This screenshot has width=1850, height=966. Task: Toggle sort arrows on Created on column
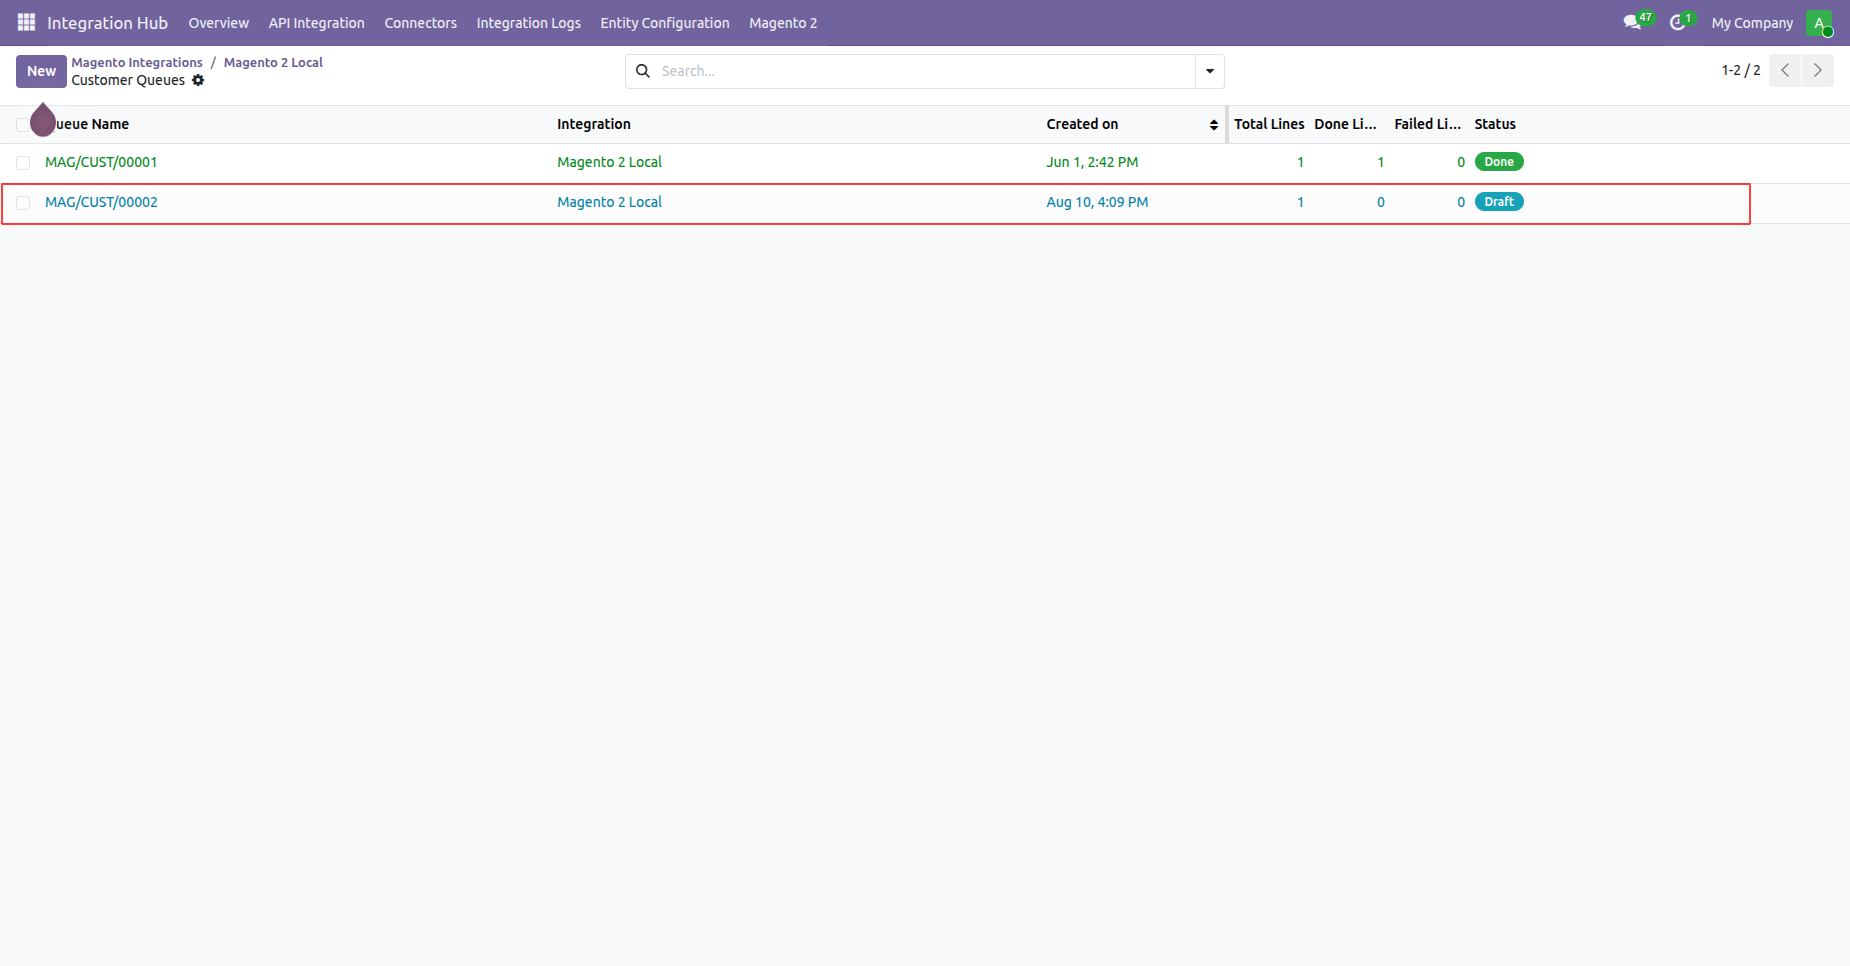tap(1214, 125)
